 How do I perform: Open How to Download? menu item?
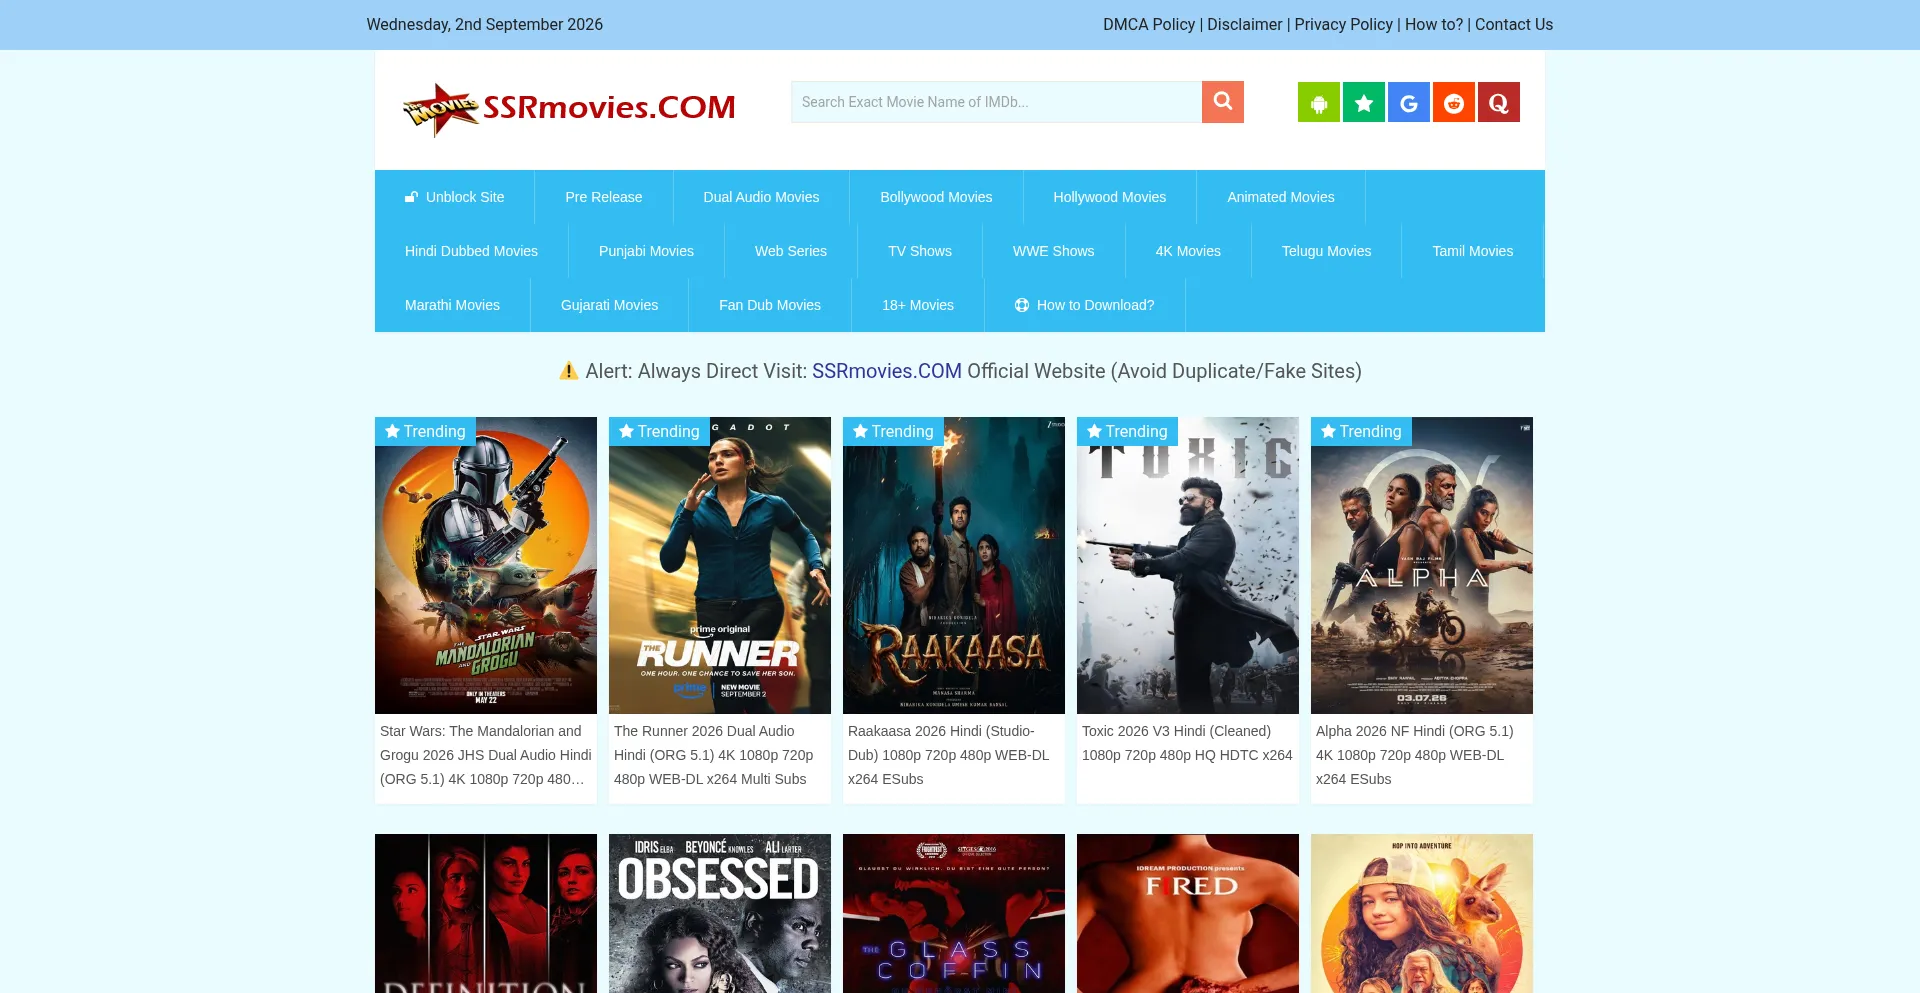click(1085, 305)
